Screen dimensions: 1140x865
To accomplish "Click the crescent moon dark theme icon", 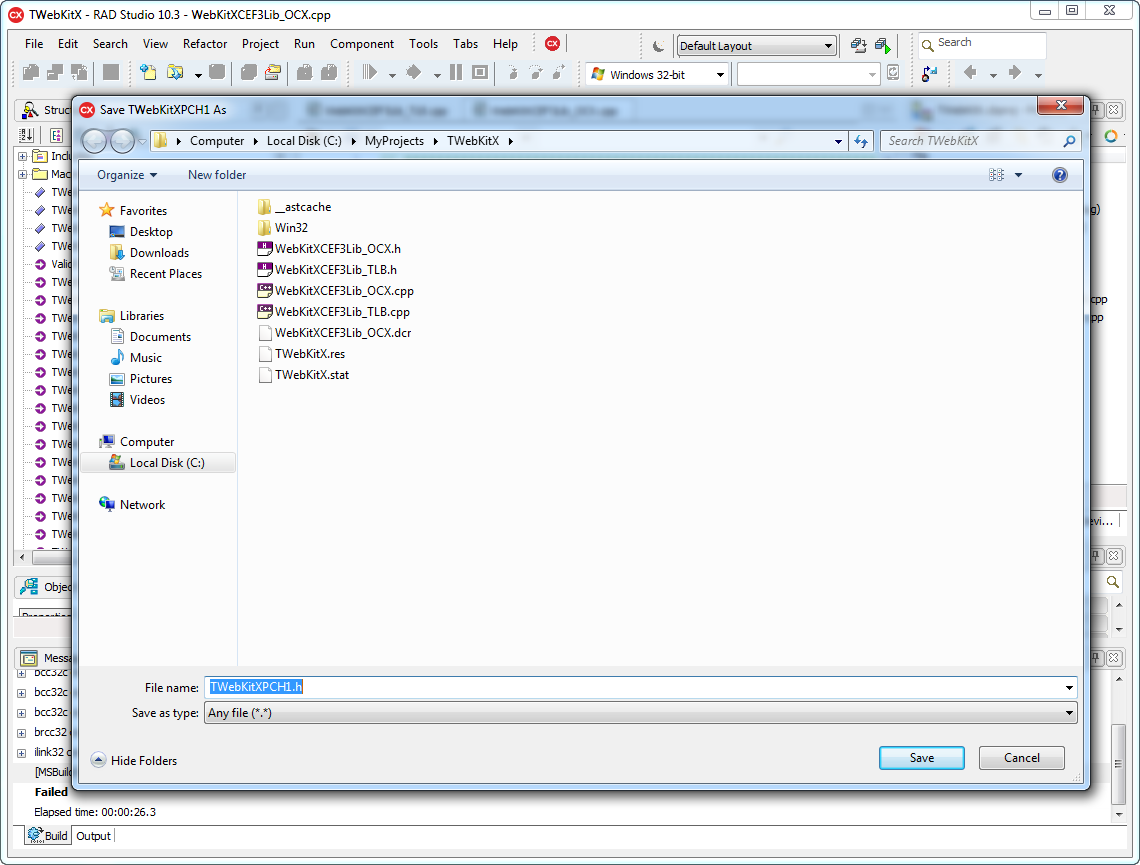I will pyautogui.click(x=659, y=46).
